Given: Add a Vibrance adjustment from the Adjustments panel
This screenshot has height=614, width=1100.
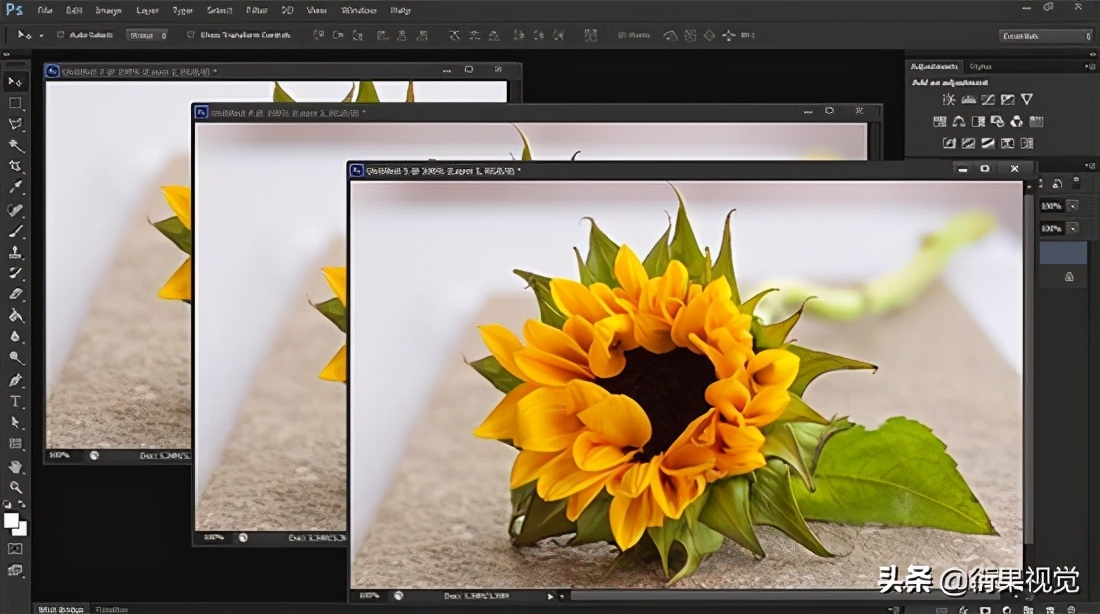Looking at the screenshot, I should pos(1027,100).
